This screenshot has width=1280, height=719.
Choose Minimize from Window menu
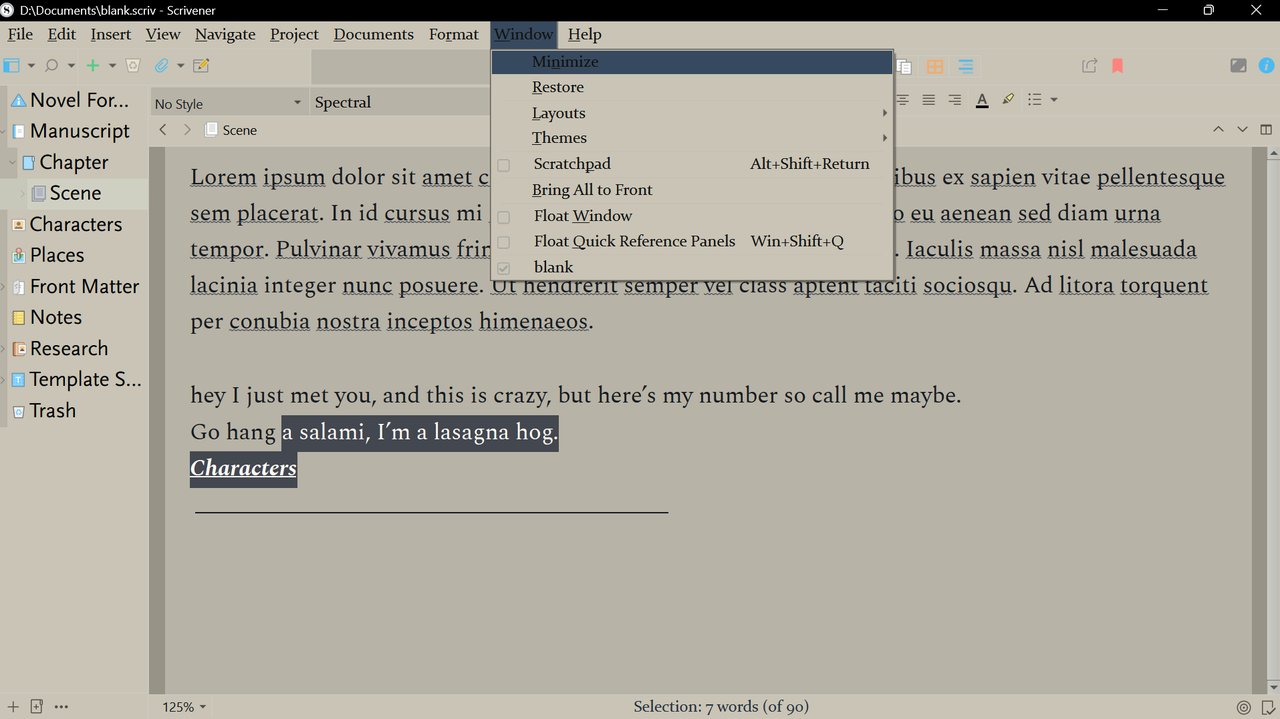[x=691, y=62]
